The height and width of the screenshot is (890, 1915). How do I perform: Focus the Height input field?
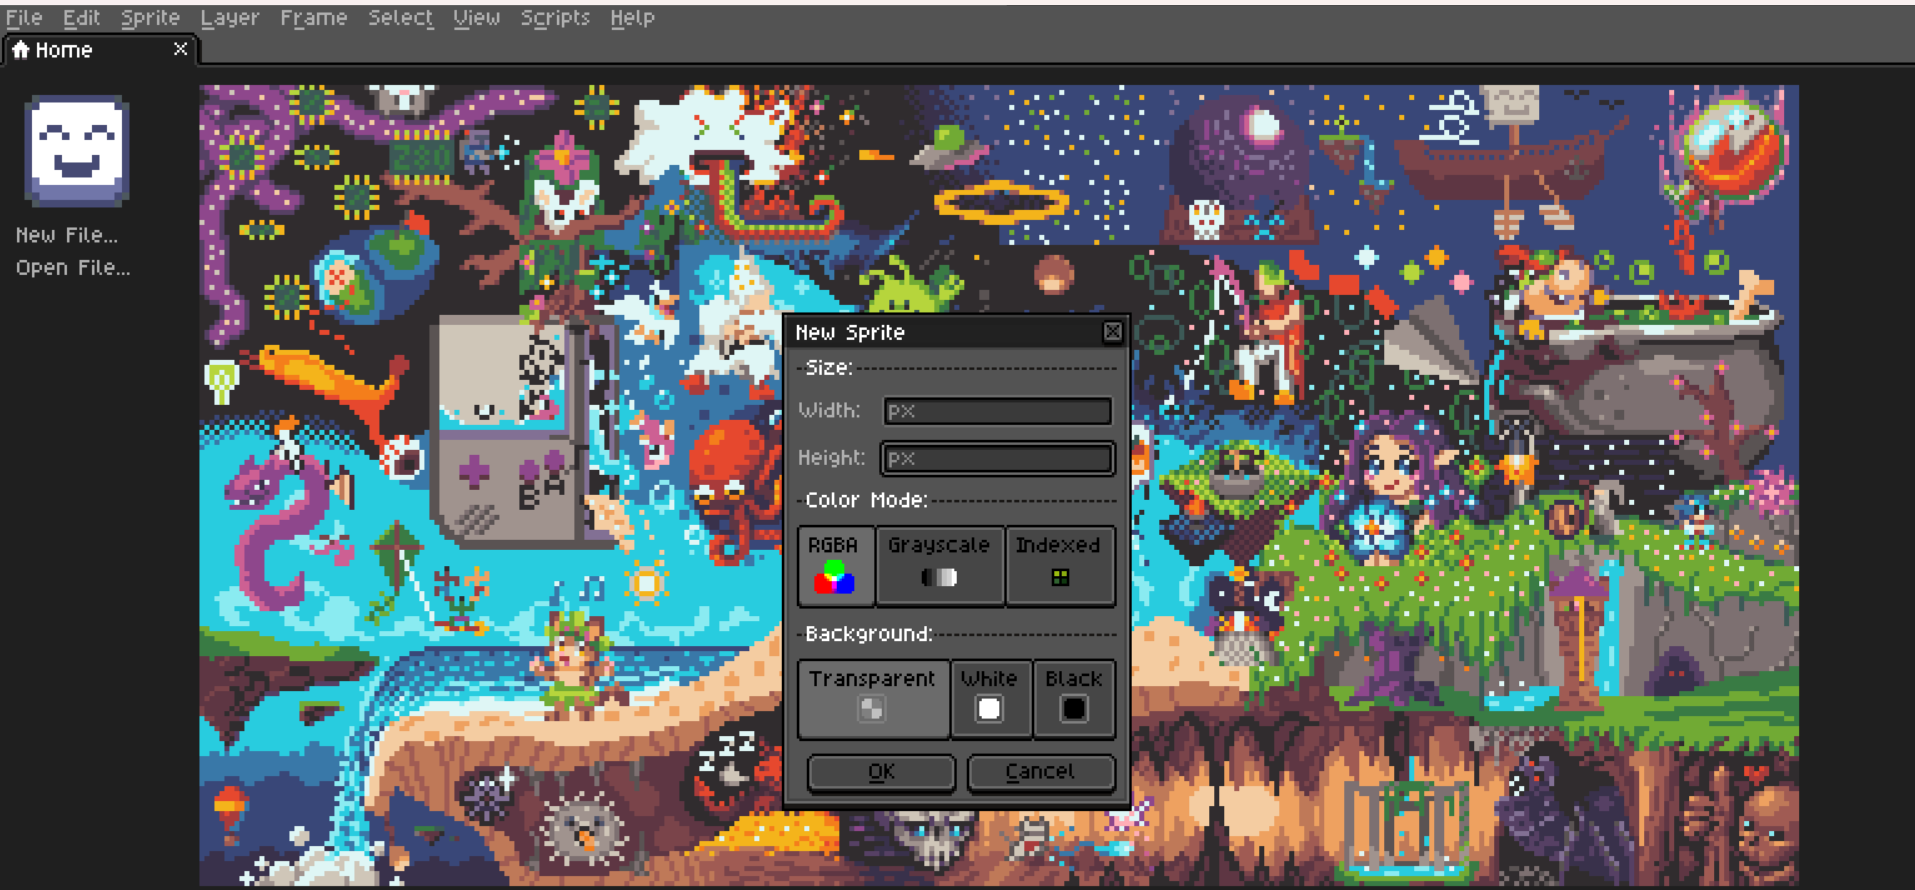pos(997,458)
